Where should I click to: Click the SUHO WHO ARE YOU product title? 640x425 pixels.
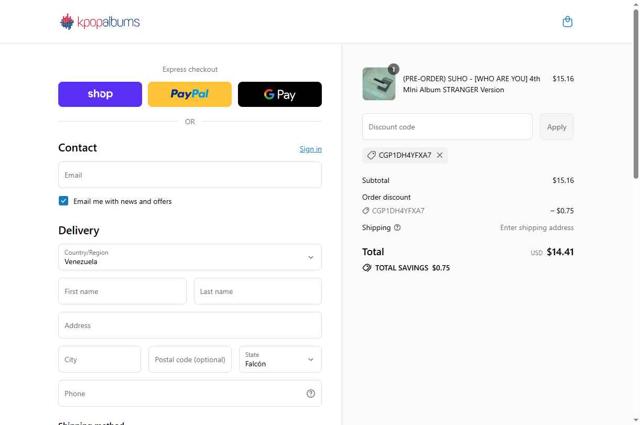[471, 84]
